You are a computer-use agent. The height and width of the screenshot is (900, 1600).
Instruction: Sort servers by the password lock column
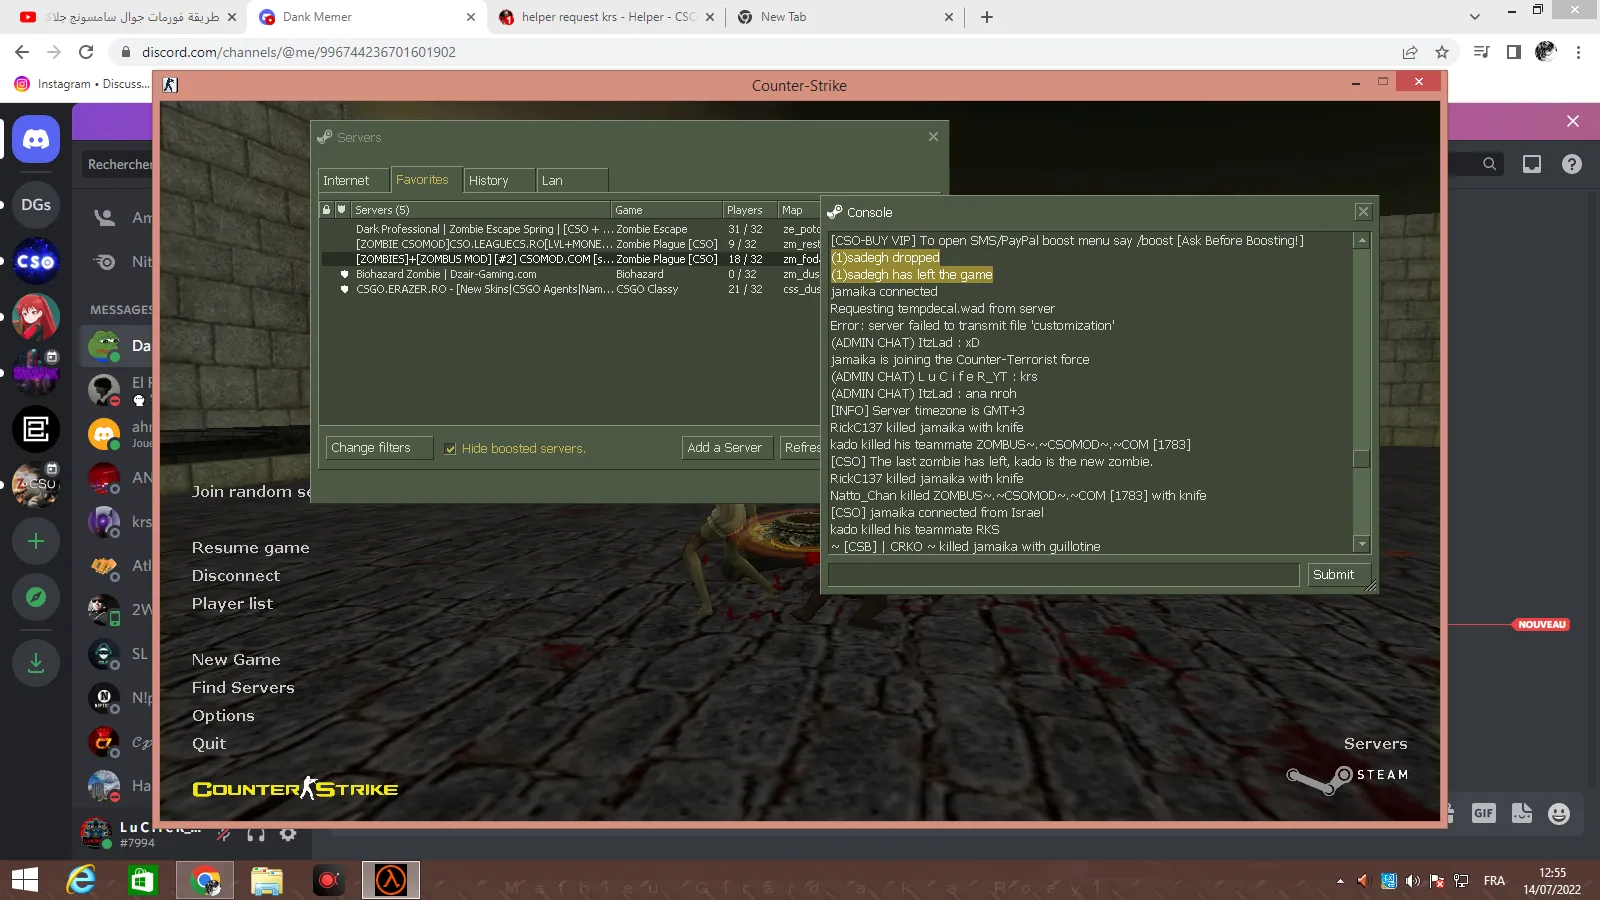point(326,210)
